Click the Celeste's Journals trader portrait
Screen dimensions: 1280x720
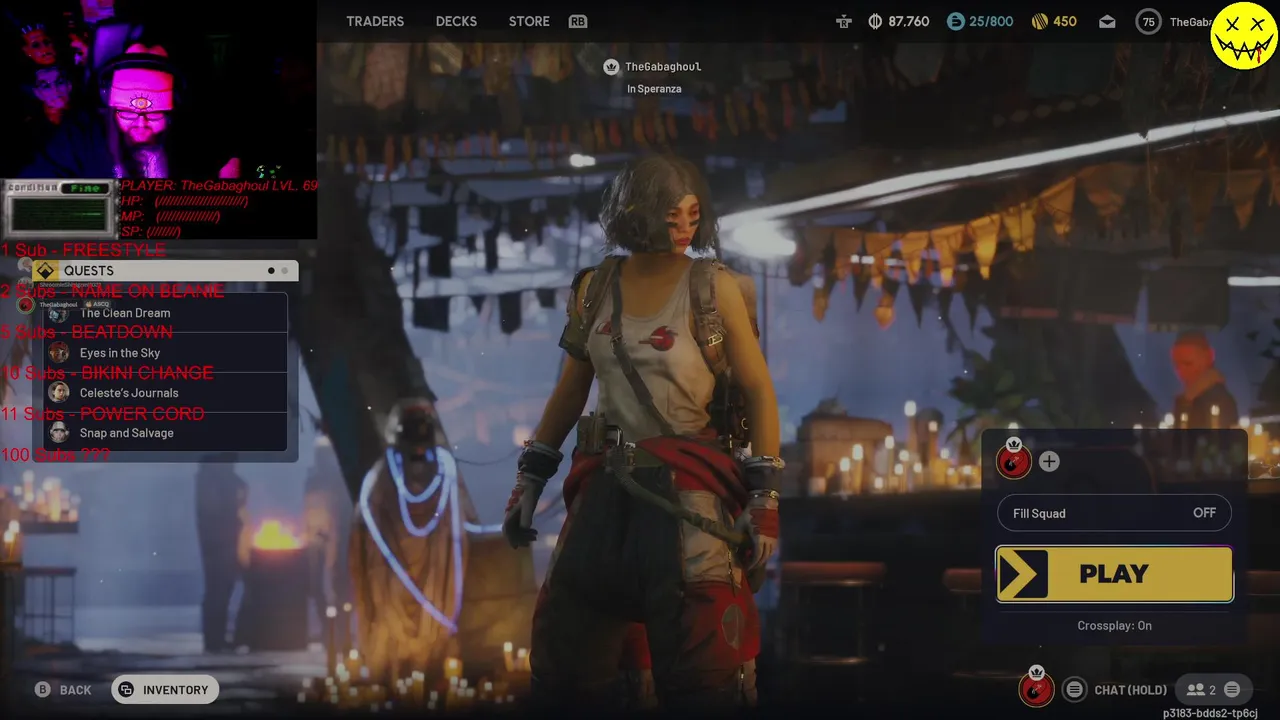point(59,393)
